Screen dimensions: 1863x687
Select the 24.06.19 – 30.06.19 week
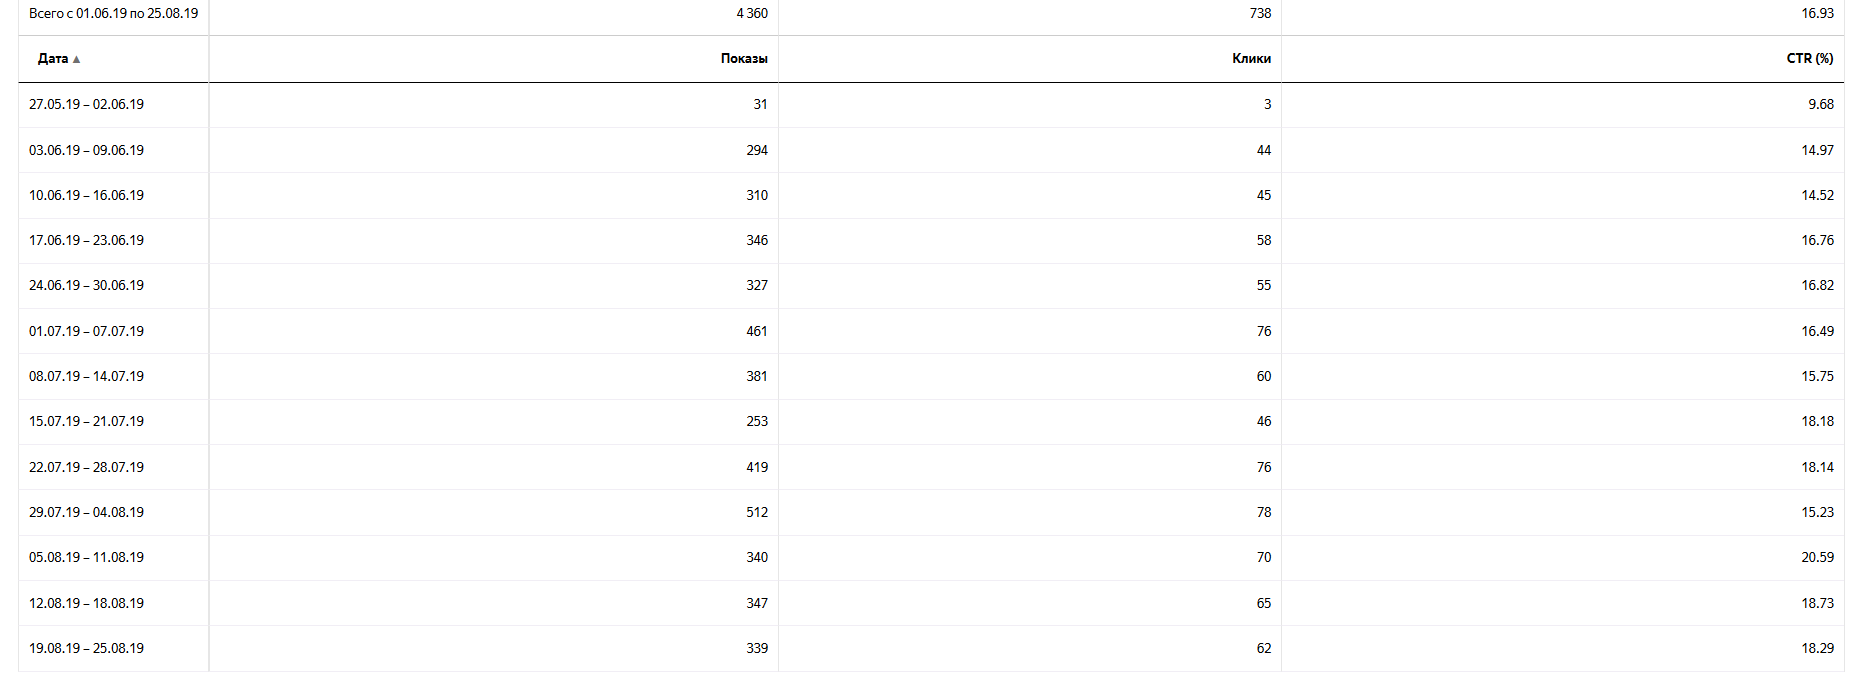86,285
